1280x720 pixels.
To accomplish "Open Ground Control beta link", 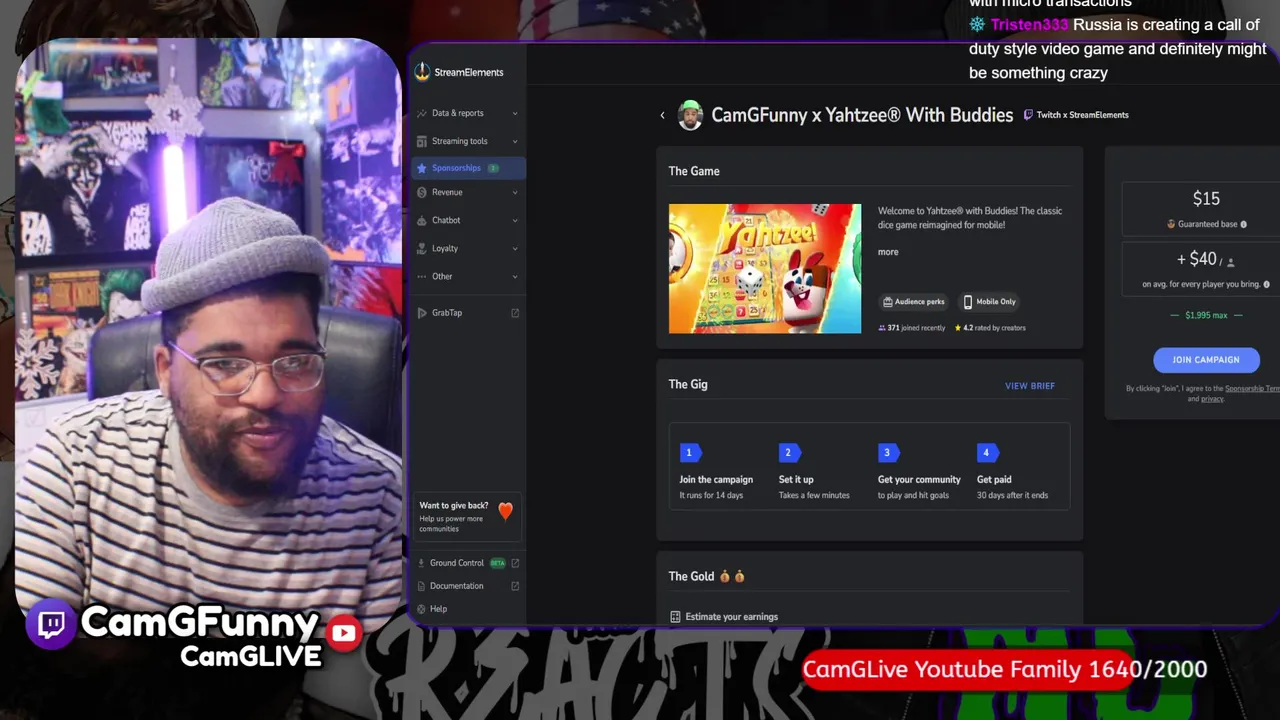I will pyautogui.click(x=468, y=563).
